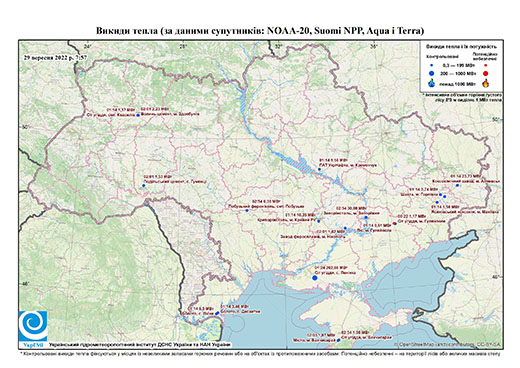Click the map title mentioning NOAA-20
Screen dimensions: 520x368
(260, 31)
